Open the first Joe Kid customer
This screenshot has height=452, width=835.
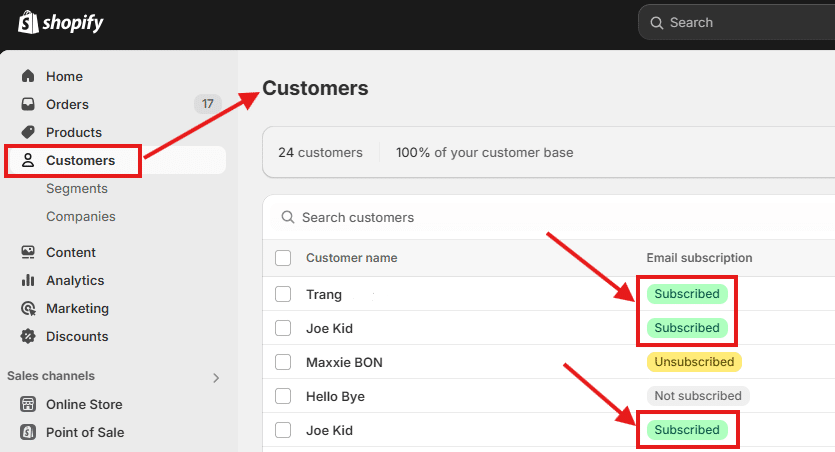[329, 328]
